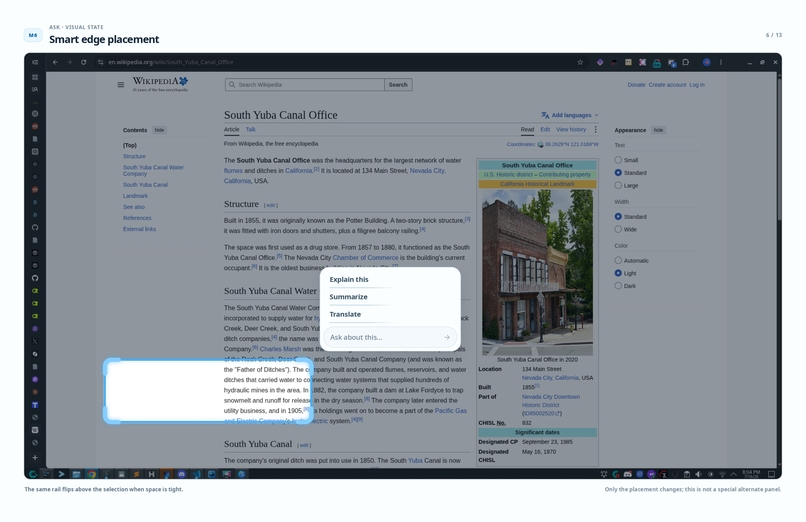This screenshot has width=806, height=522.
Task: Open Chamber of Commerce link
Action: (x=365, y=258)
